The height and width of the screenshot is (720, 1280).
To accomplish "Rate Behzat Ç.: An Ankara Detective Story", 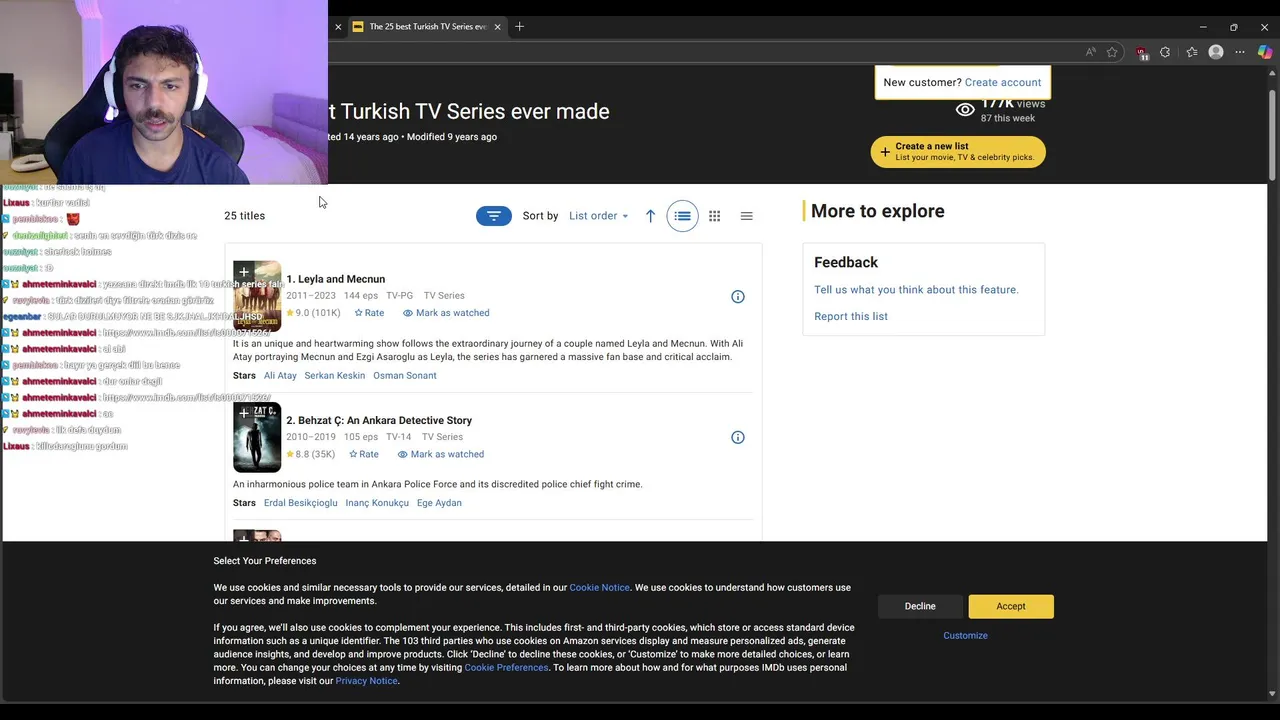I will (x=364, y=454).
